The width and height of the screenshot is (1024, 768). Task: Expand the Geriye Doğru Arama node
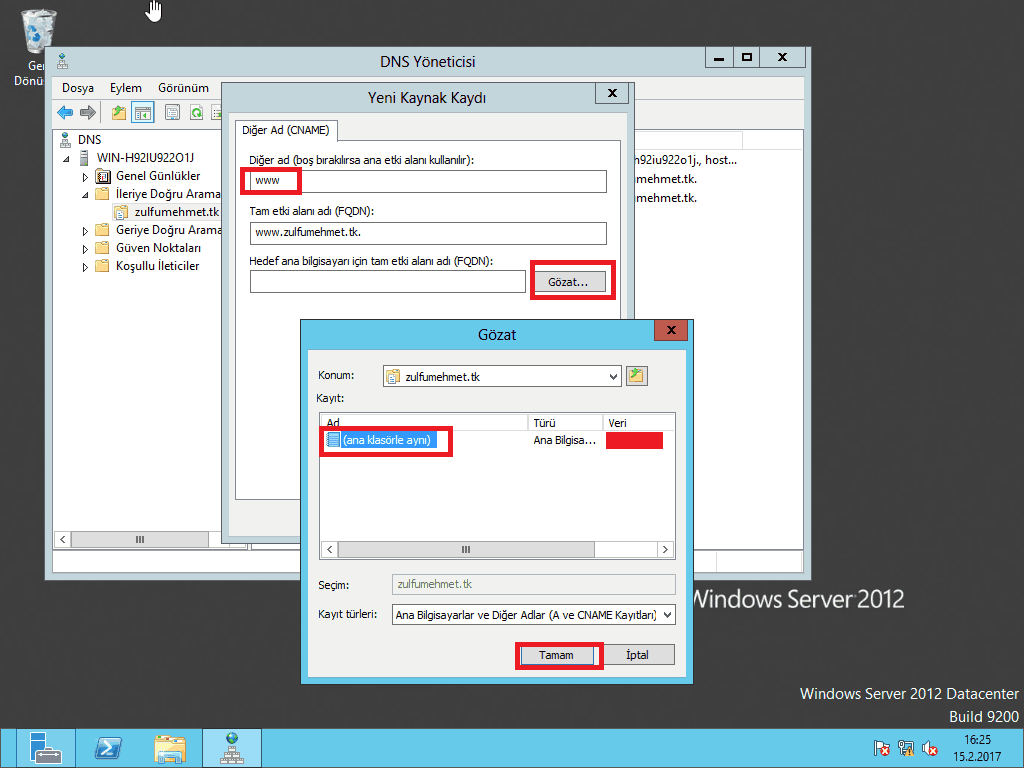[x=85, y=231]
